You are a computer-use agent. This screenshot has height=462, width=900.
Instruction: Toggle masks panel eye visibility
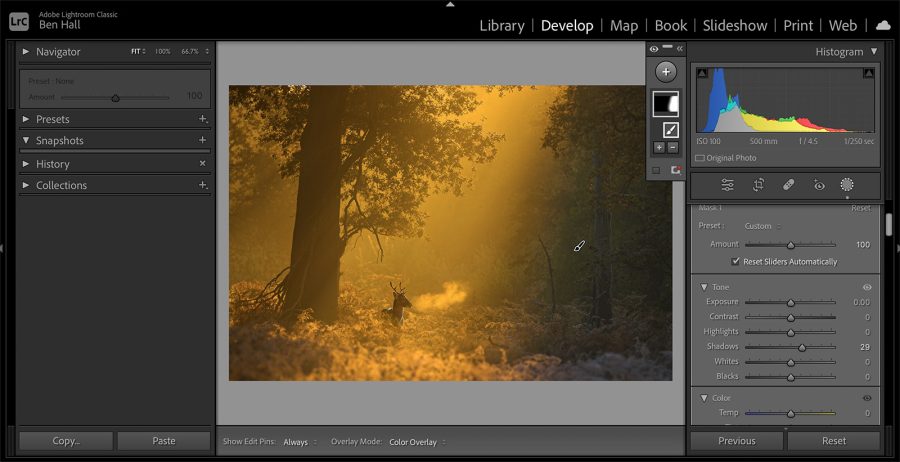(654, 49)
